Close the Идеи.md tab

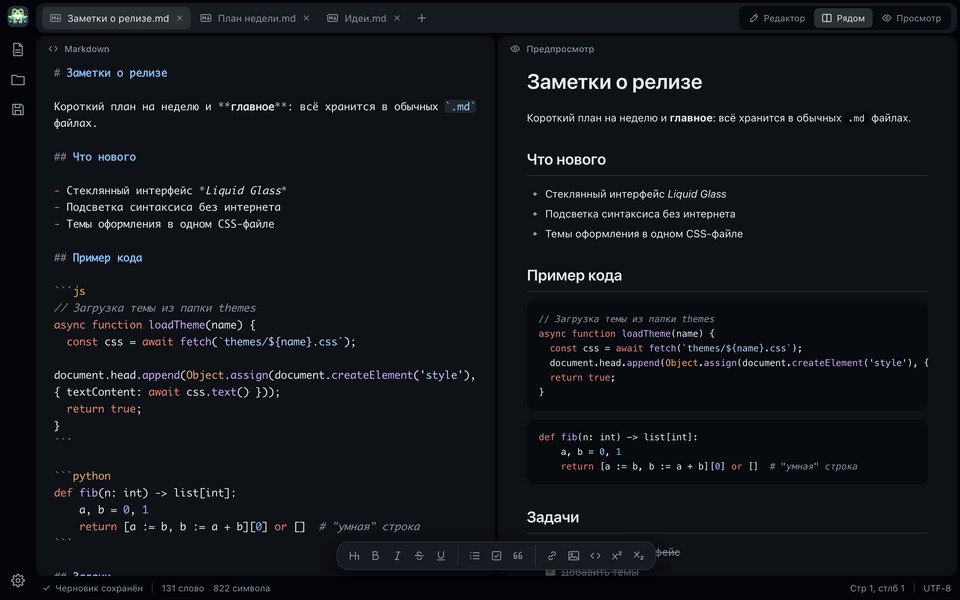pos(397,18)
